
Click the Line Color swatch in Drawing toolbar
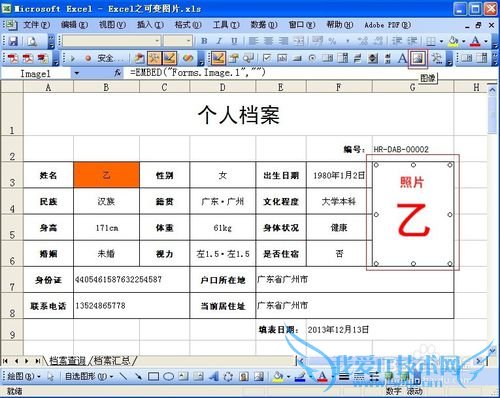tap(300, 377)
